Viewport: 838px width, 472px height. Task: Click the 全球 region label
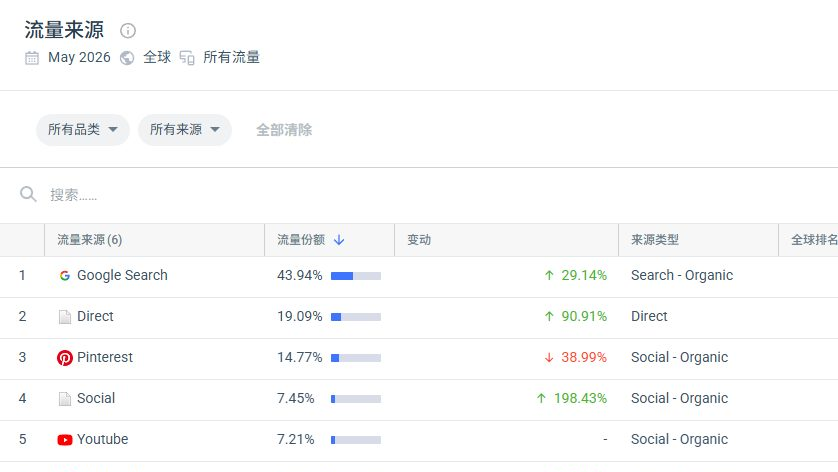pyautogui.click(x=157, y=57)
